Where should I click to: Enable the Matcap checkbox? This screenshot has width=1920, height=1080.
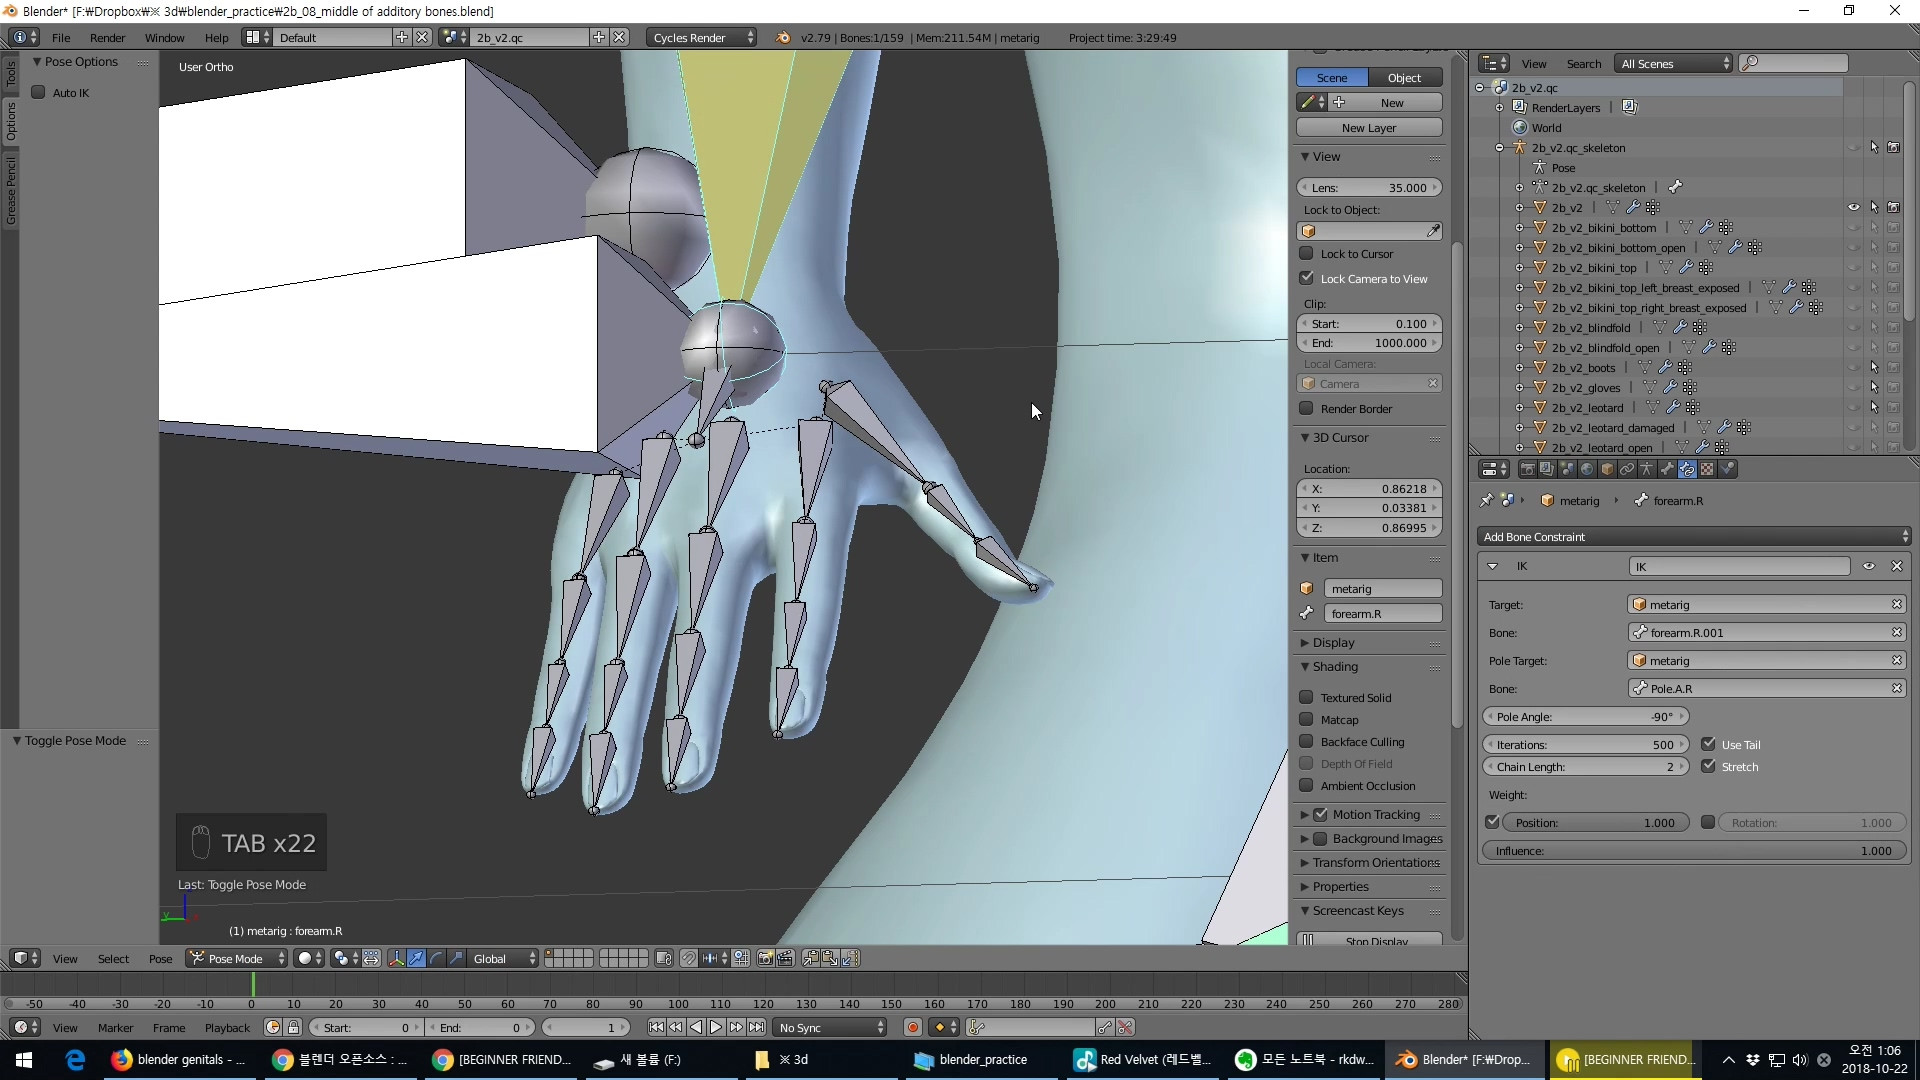[1306, 719]
